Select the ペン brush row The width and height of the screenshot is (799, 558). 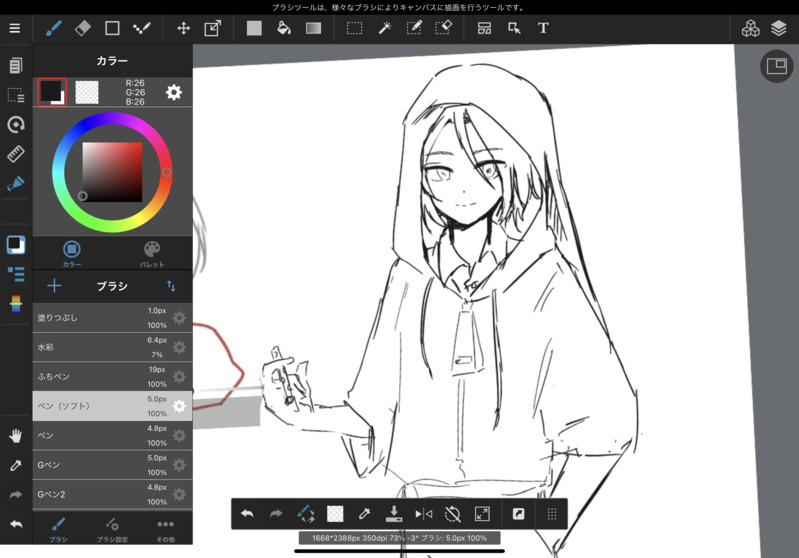pos(112,436)
